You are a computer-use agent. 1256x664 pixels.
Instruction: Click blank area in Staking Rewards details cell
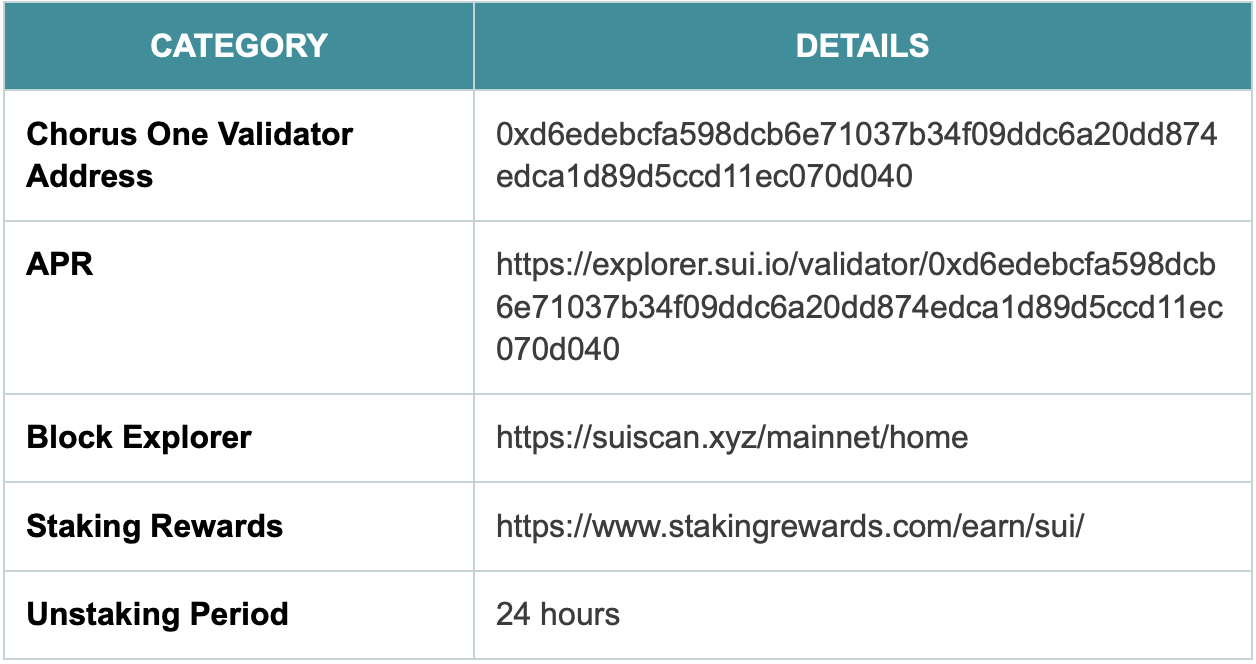tap(1168, 526)
